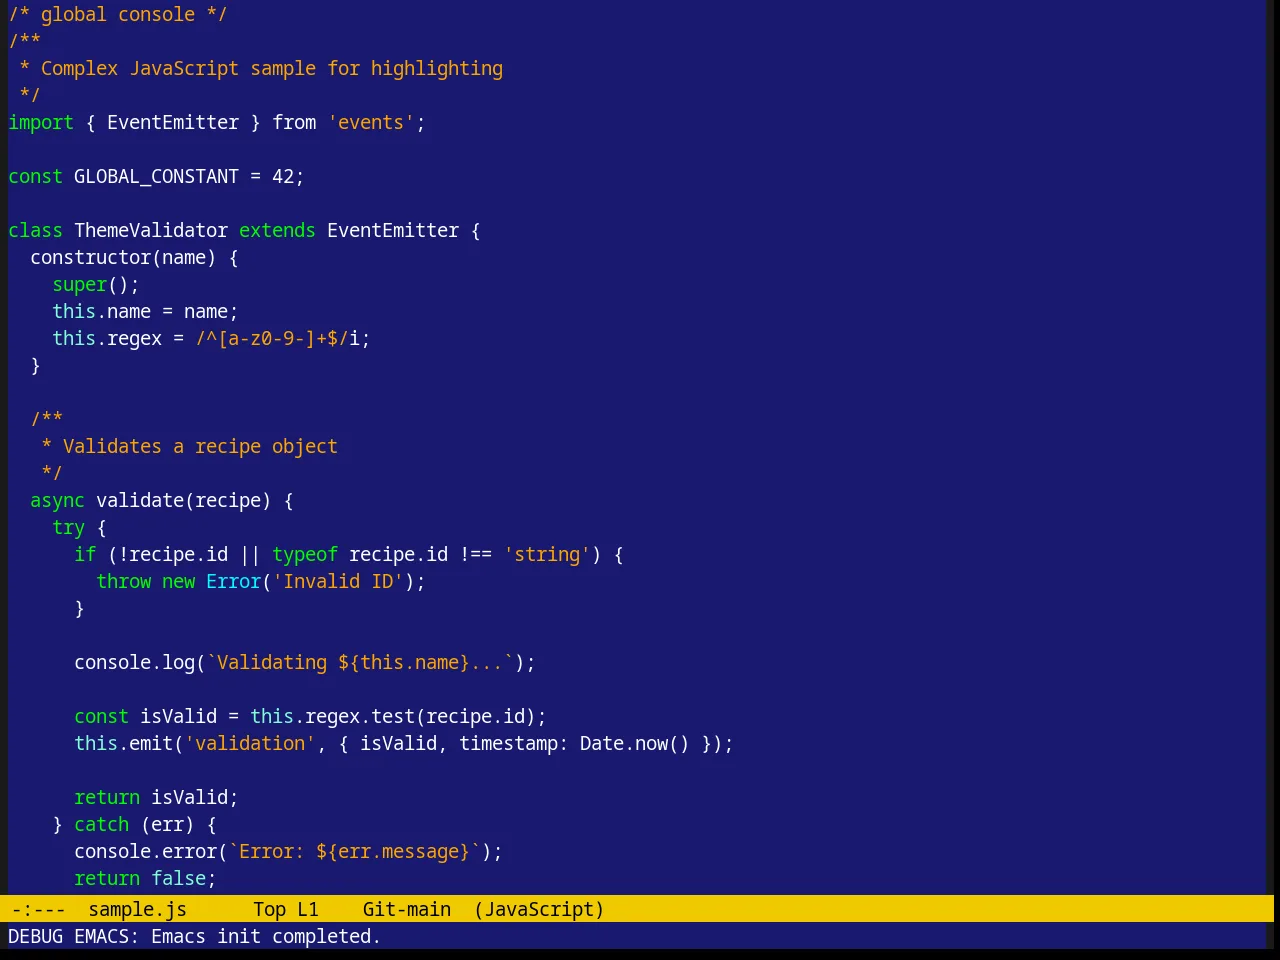Click the 'global console' comment
Image resolution: width=1280 pixels, height=960 pixels.
point(118,14)
